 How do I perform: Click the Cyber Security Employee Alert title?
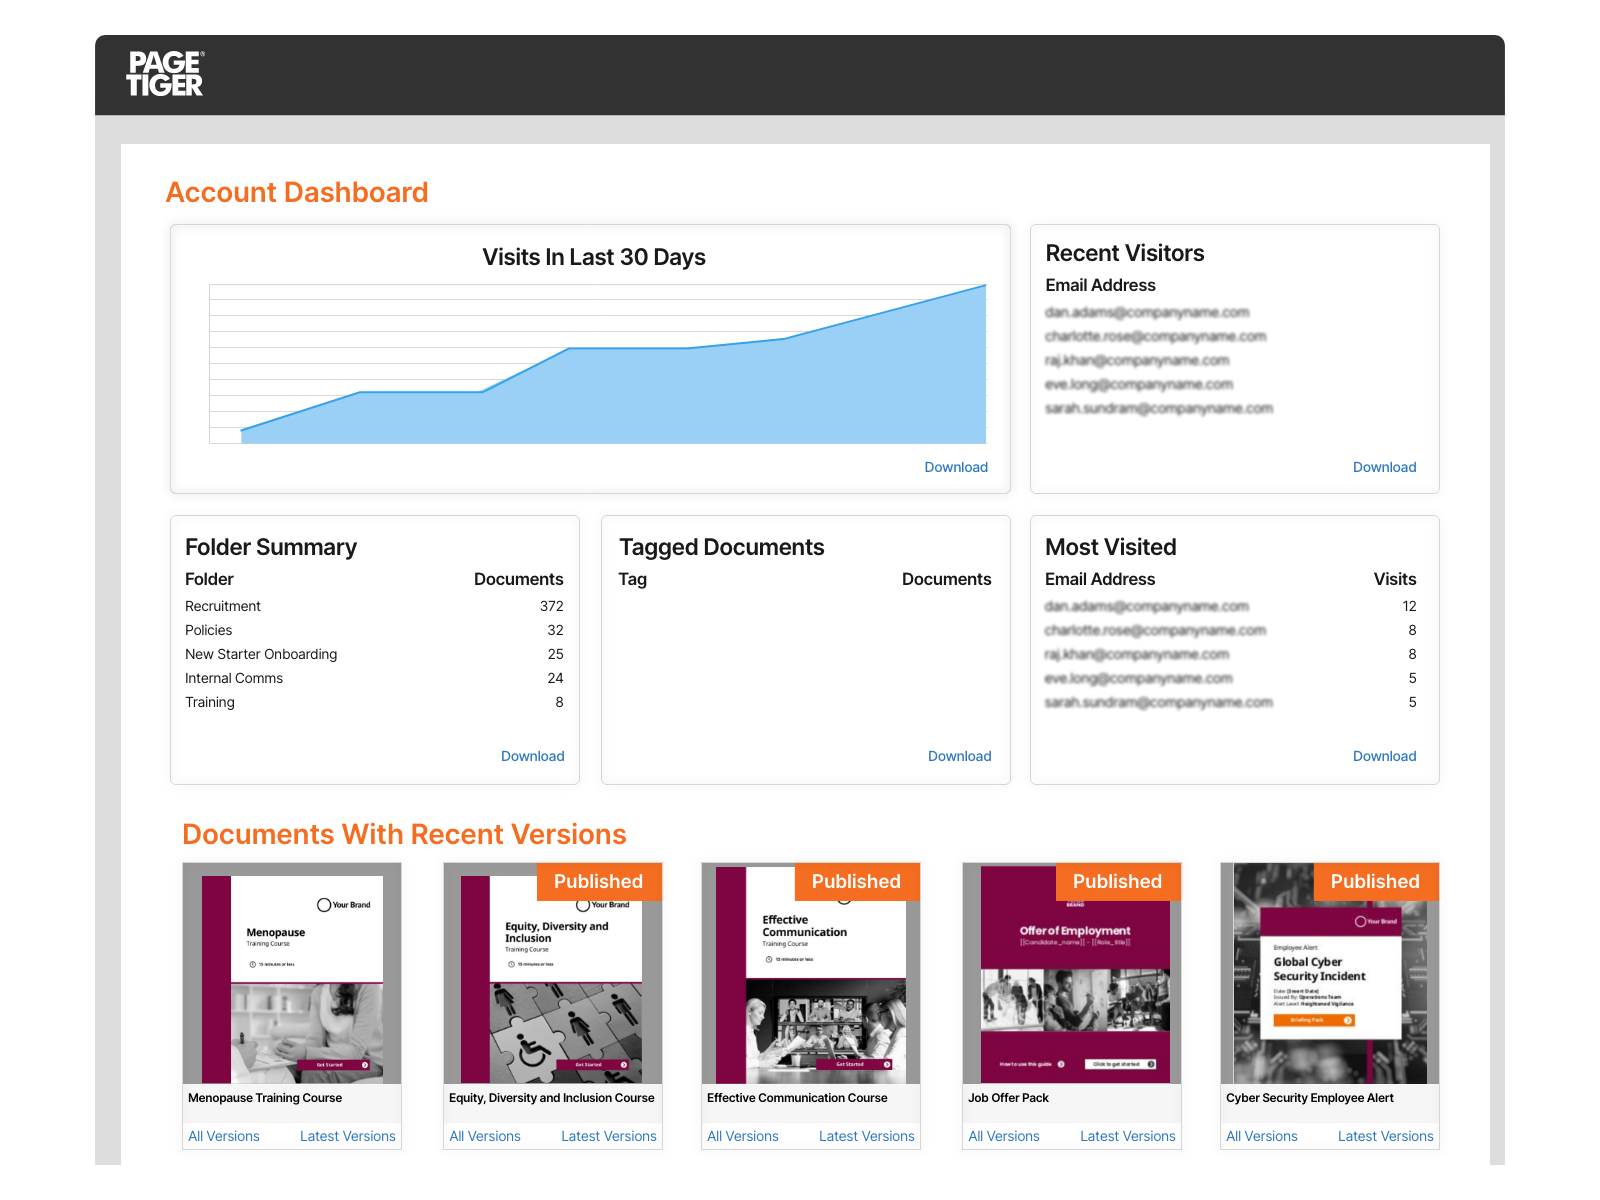(1310, 1098)
